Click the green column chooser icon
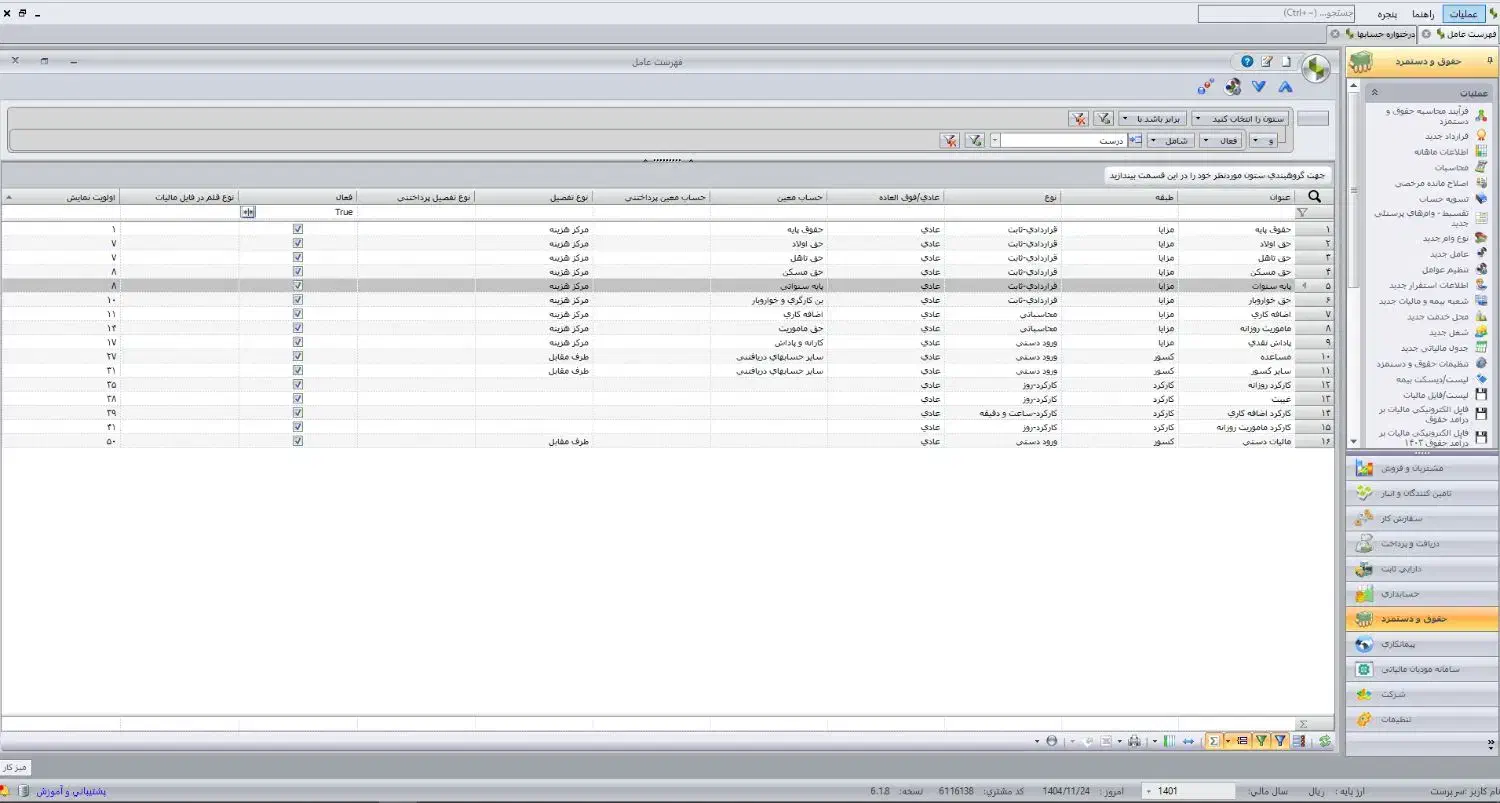 [1168, 741]
